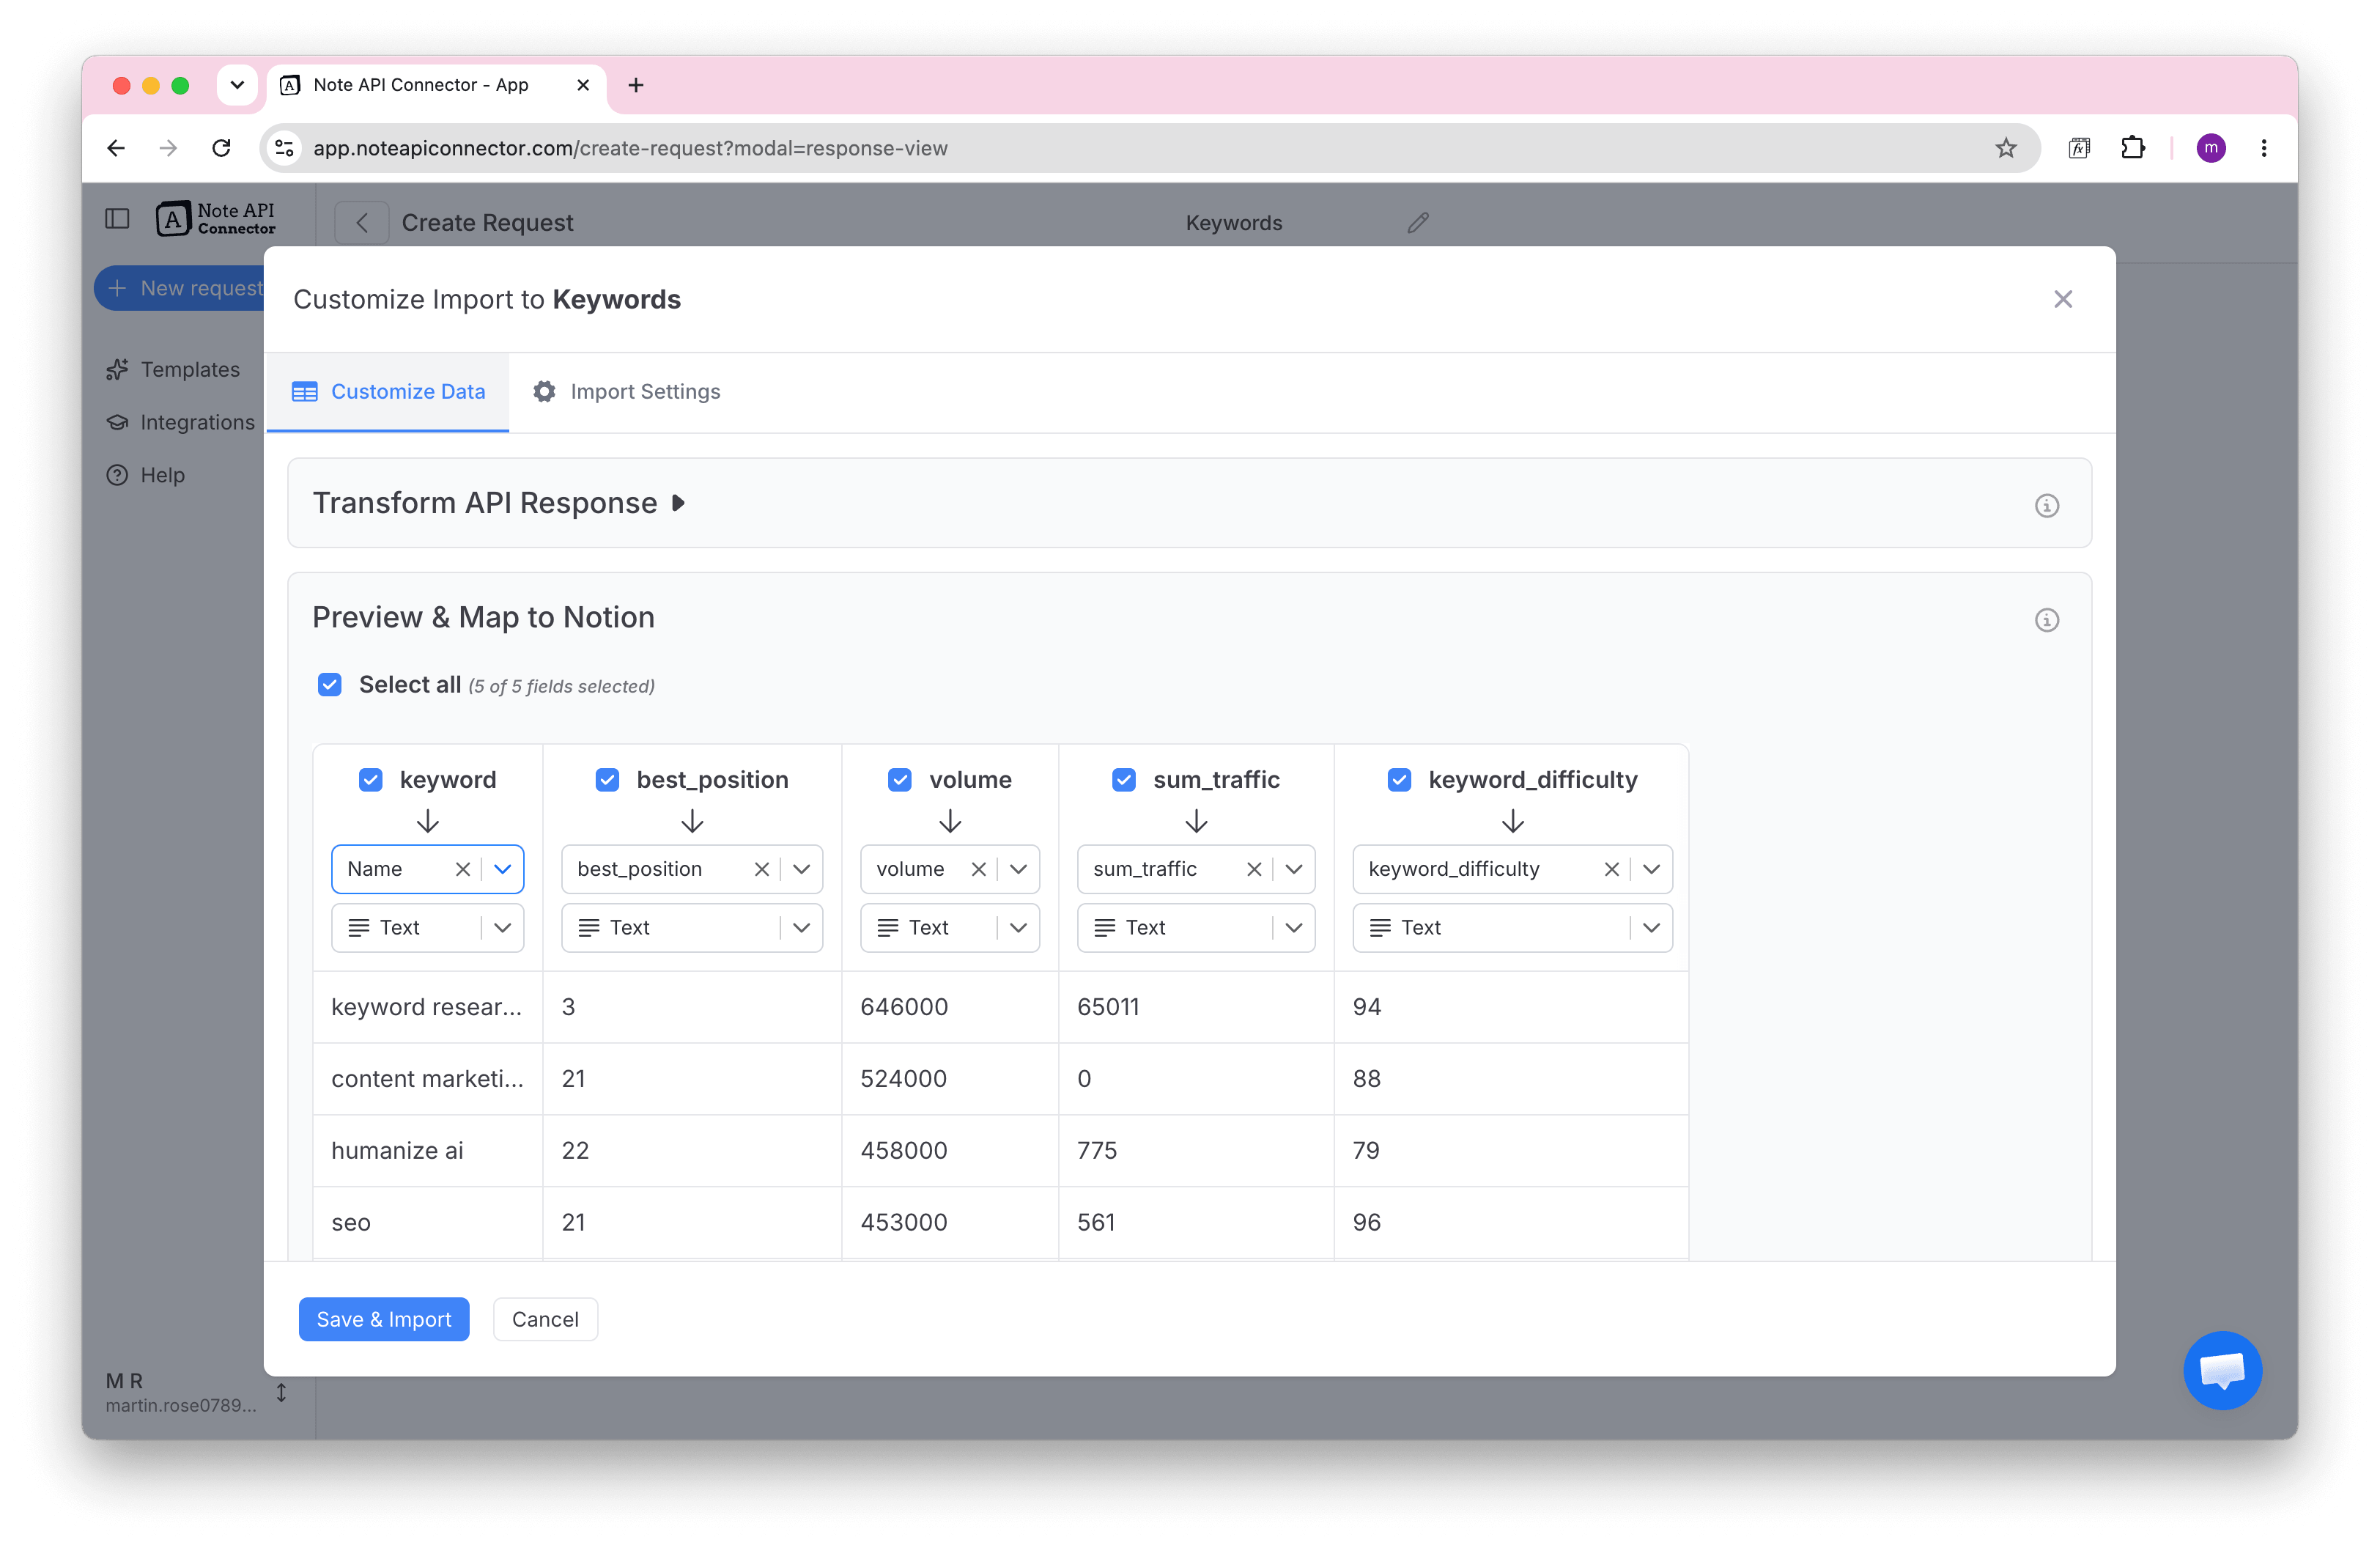Uncheck the sum_traffic field checkbox
Viewport: 2380px width, 1548px height.
tap(1124, 780)
